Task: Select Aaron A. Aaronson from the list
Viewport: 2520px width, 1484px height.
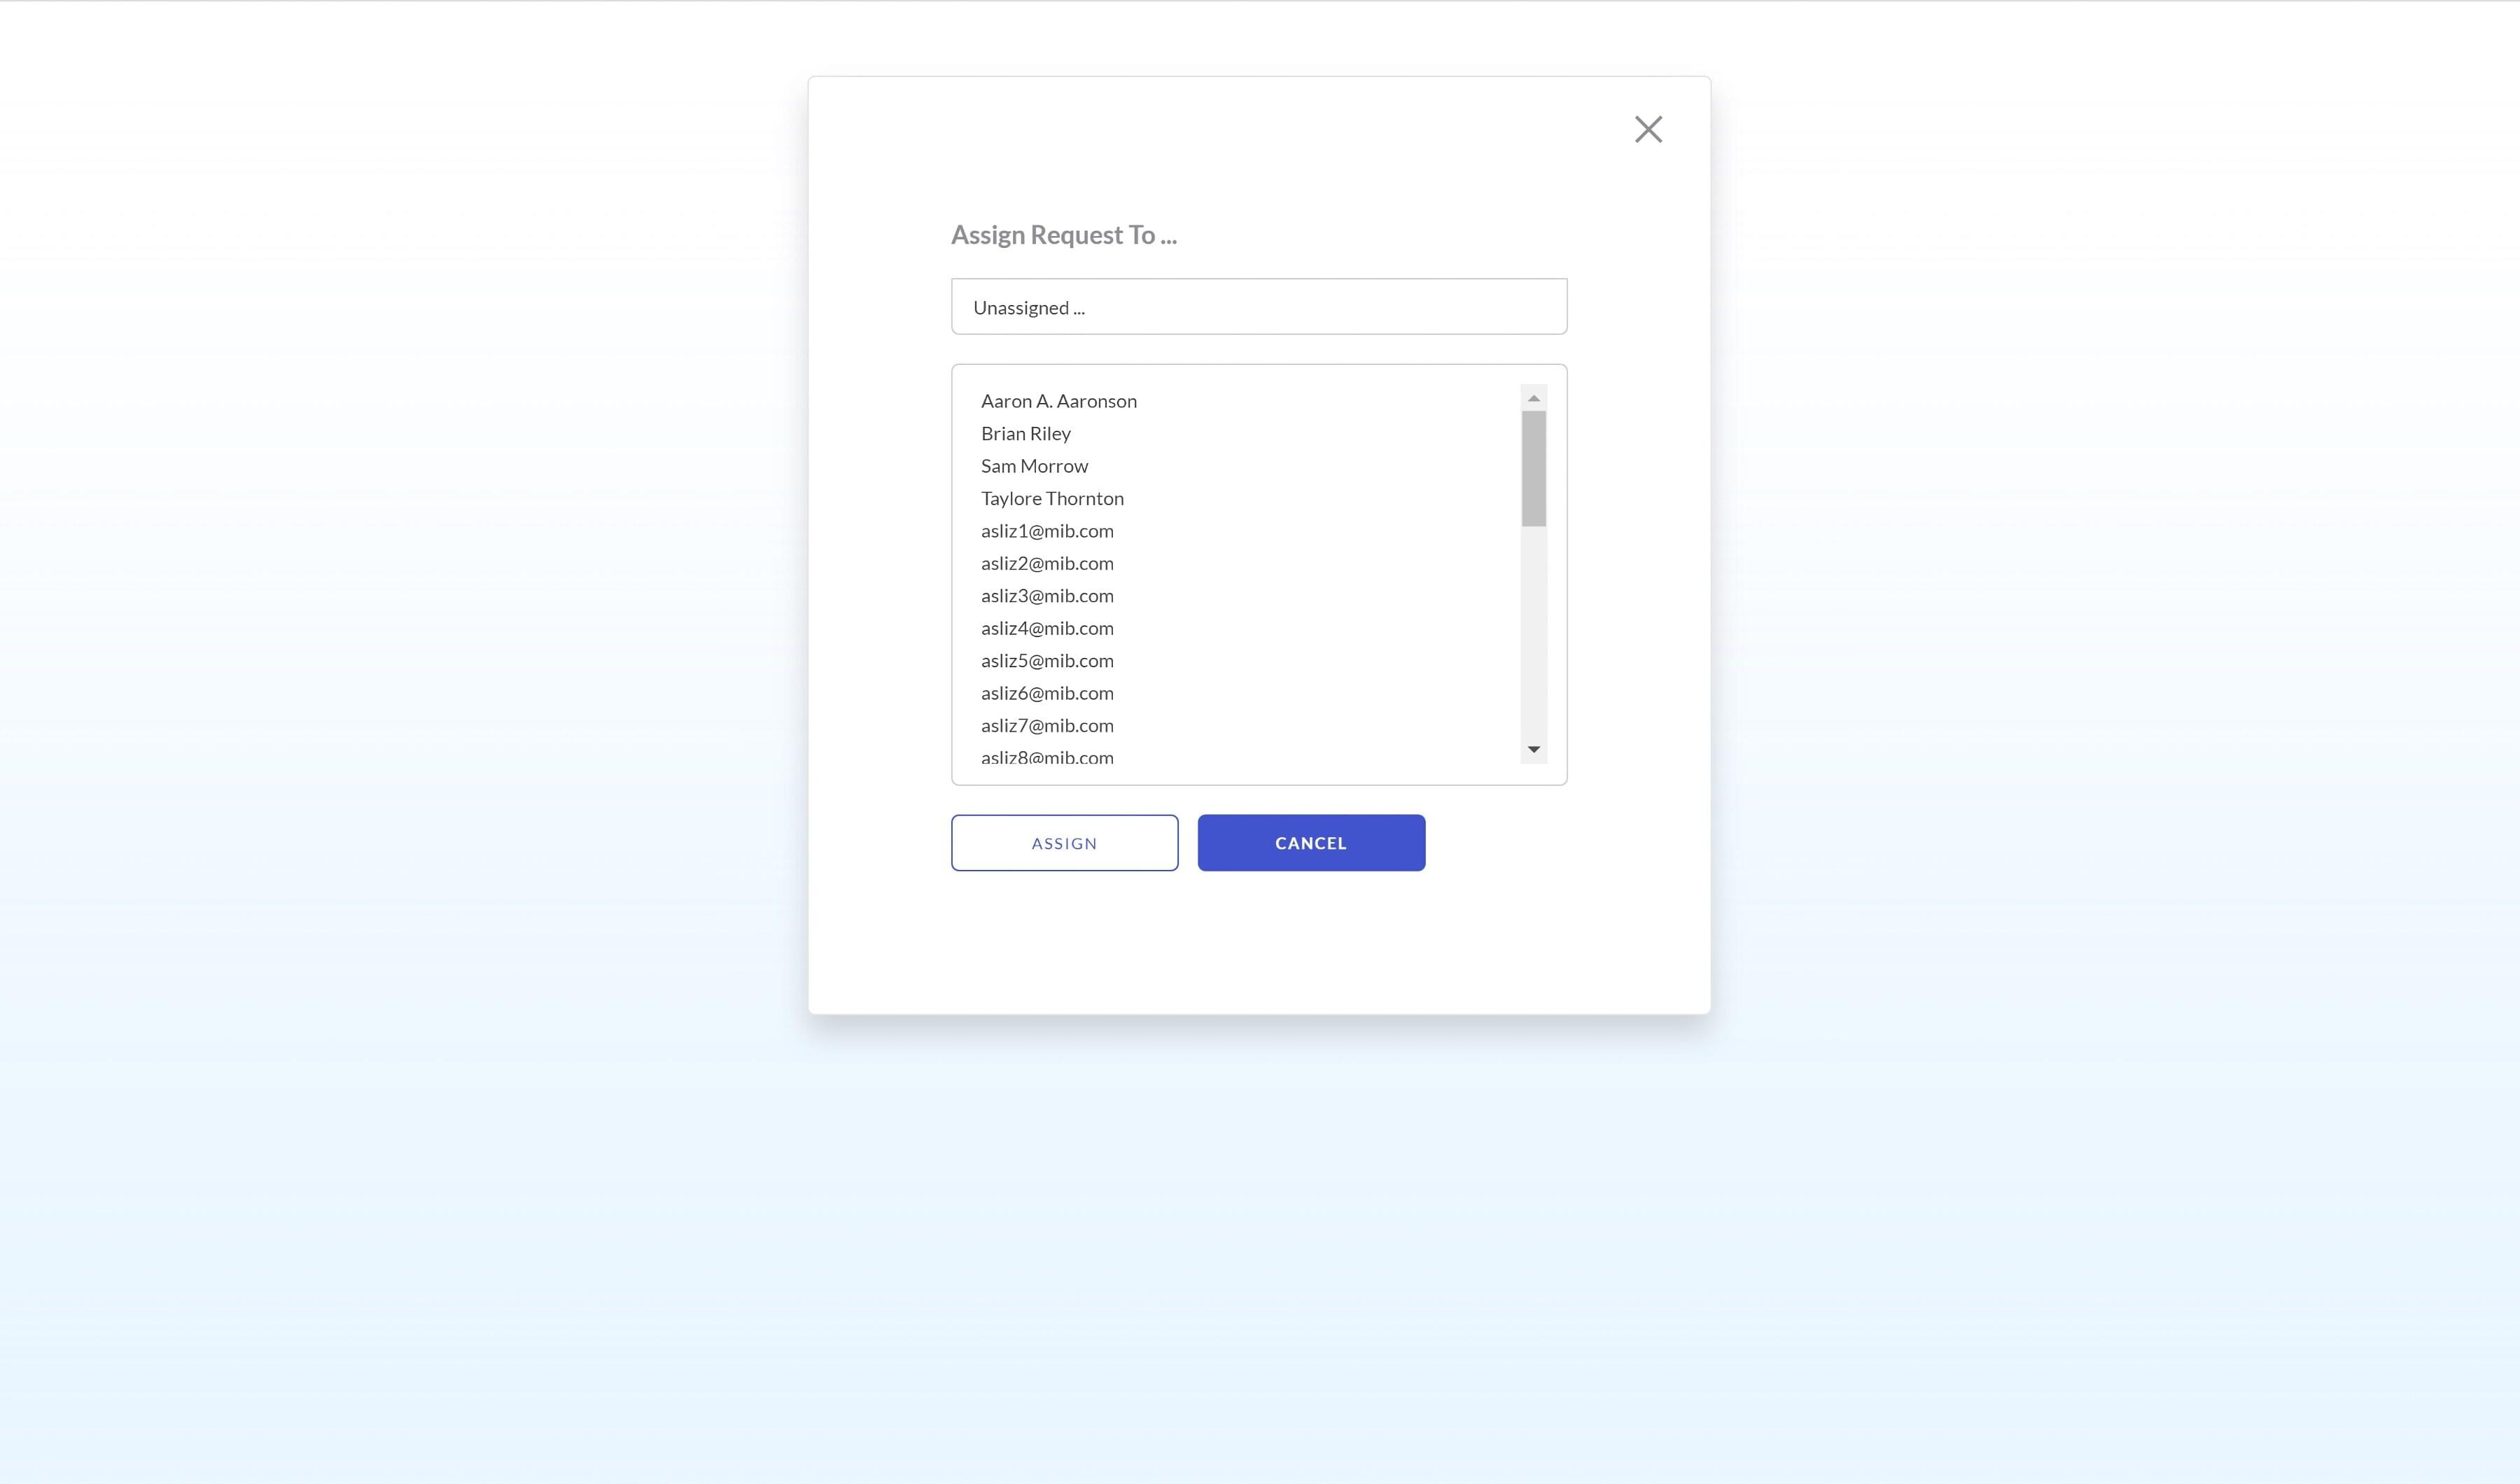Action: coord(1058,401)
